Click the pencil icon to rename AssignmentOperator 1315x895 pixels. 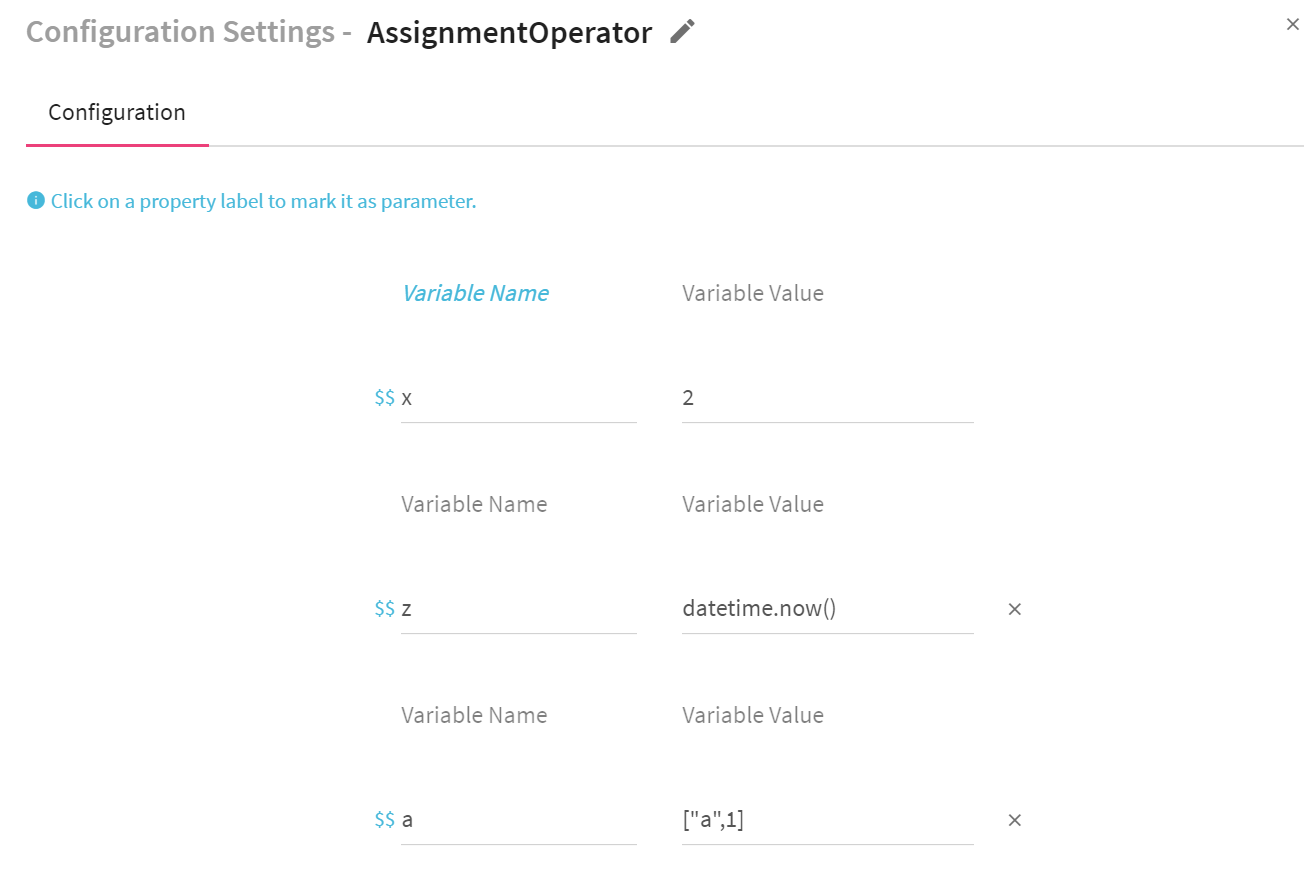click(x=682, y=32)
